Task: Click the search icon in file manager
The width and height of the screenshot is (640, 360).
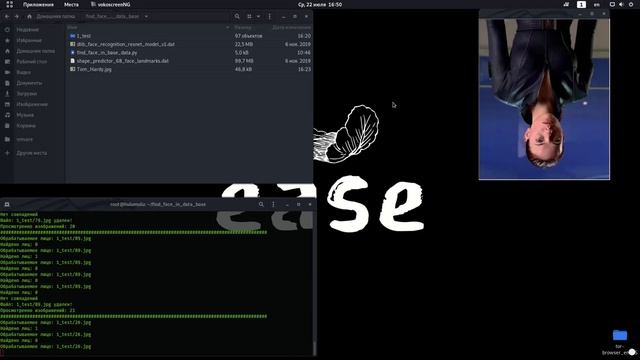Action: pos(237,16)
